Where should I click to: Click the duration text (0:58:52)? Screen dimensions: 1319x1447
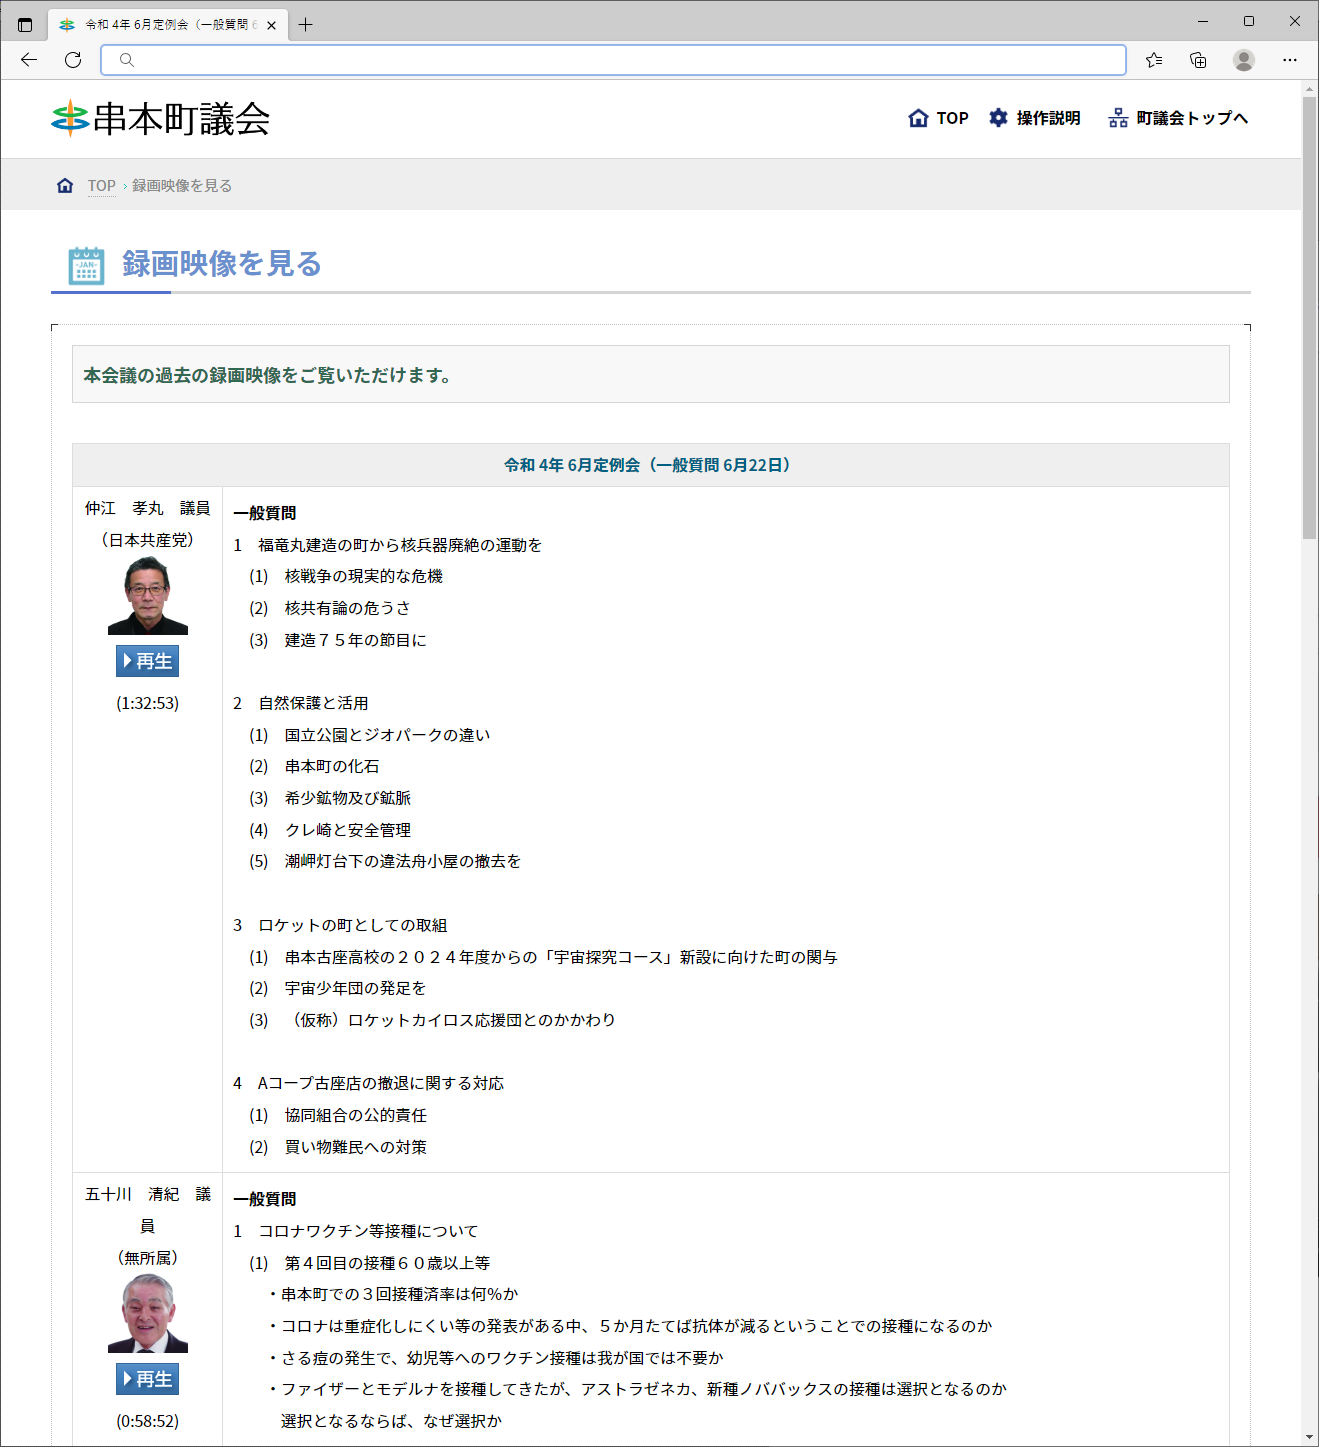pos(148,1421)
